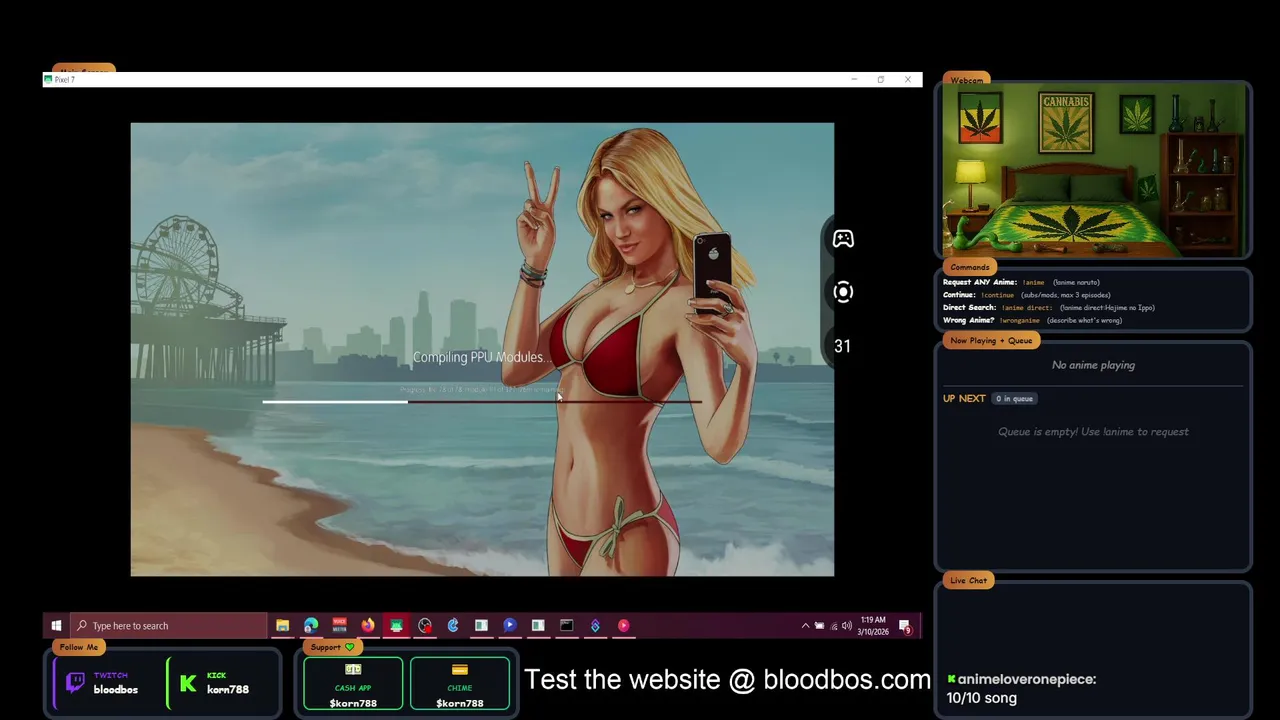Viewport: 1280px width, 720px height.
Task: Select the green monitor app on taskbar
Action: tap(397, 626)
